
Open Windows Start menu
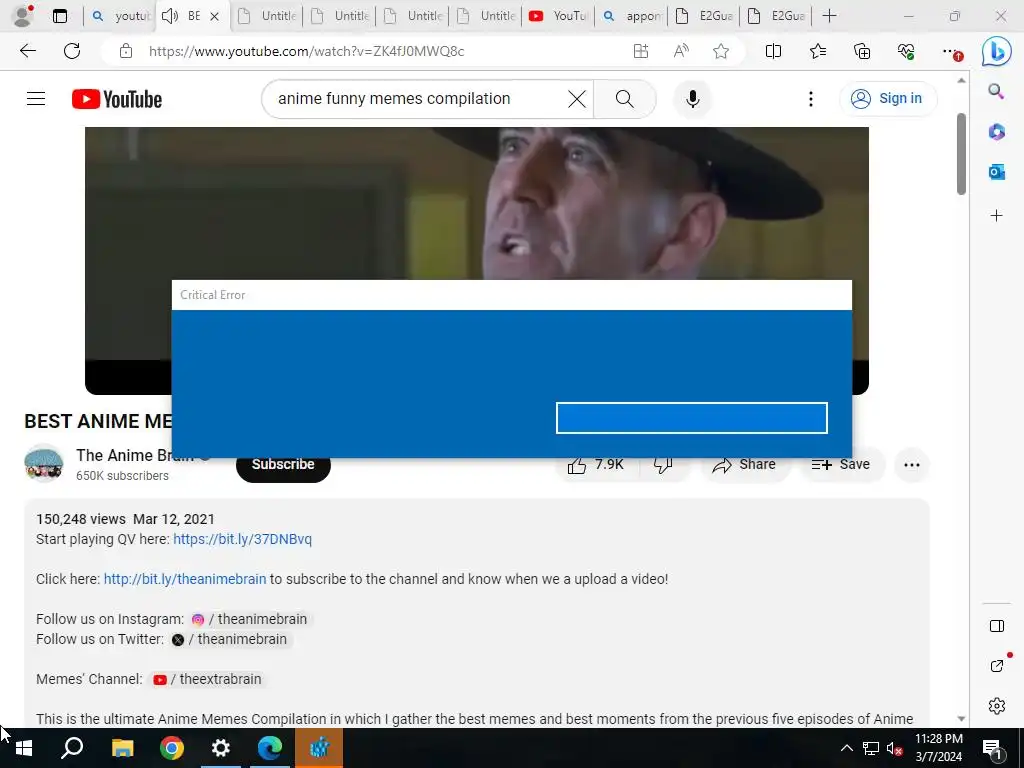click(x=24, y=748)
